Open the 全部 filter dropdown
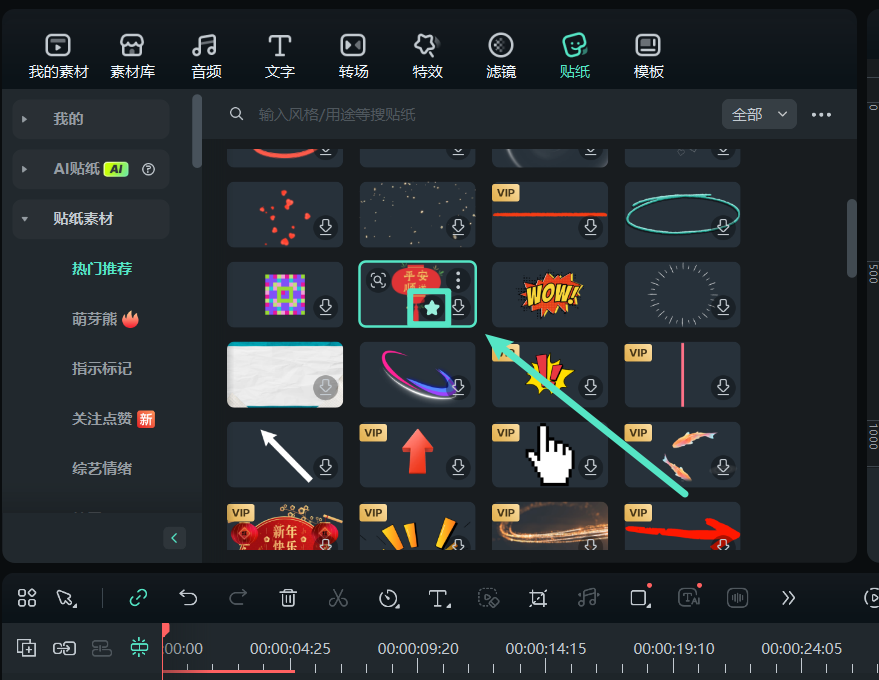This screenshot has width=879, height=680. [x=759, y=114]
